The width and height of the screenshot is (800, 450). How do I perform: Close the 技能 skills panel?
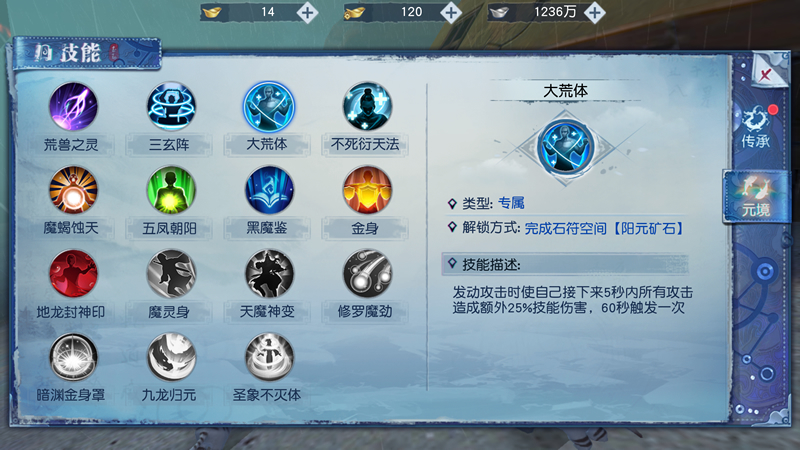[766, 74]
